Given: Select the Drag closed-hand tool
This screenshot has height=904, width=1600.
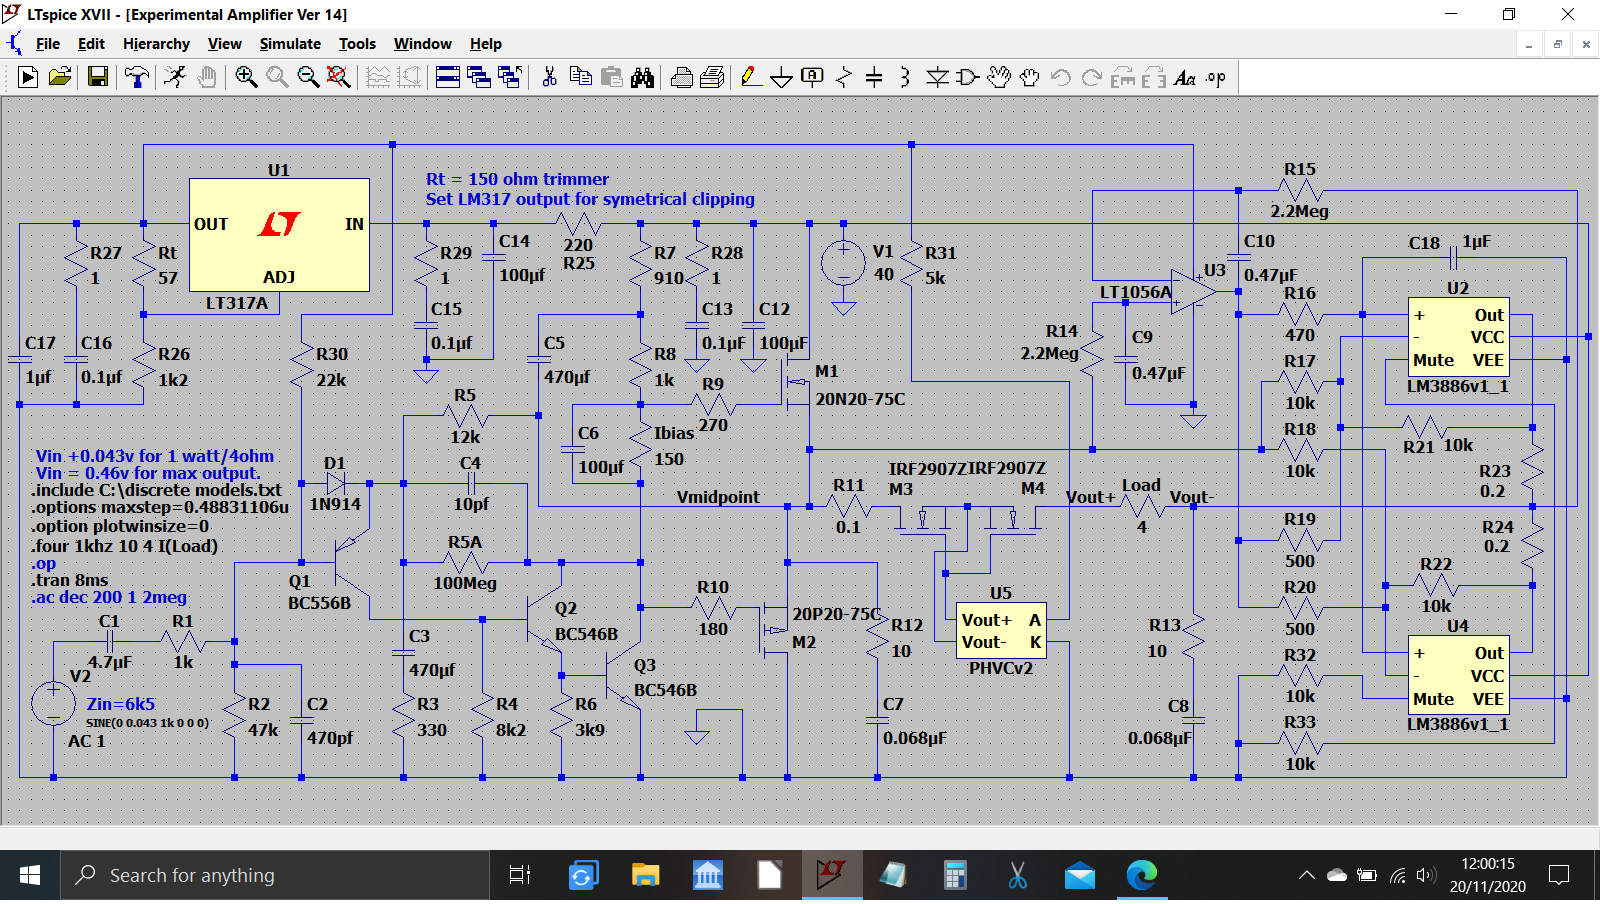Looking at the screenshot, I should 1030,77.
